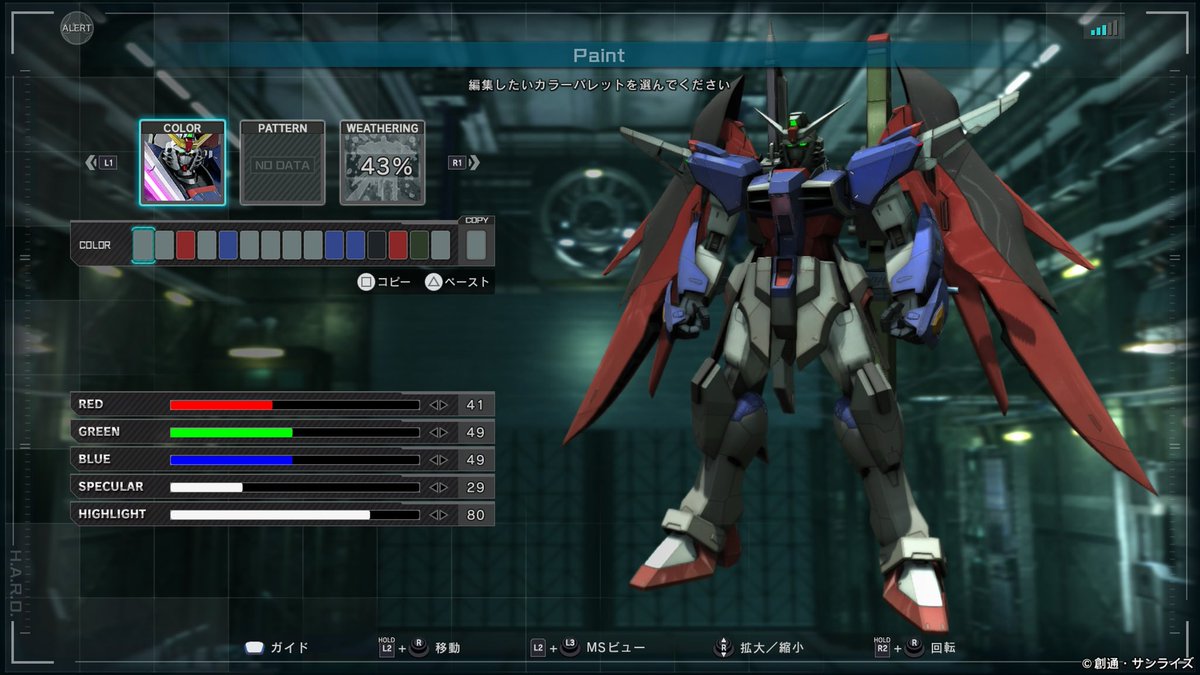The width and height of the screenshot is (1200, 675).
Task: Click the SPECULAR label
Action: coord(111,486)
